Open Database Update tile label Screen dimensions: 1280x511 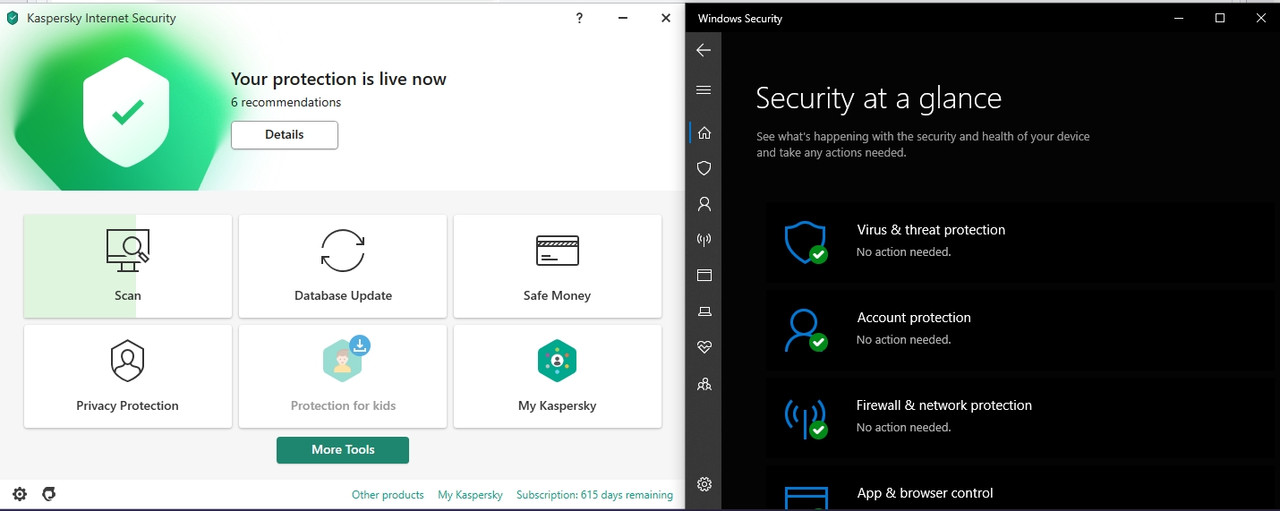click(343, 296)
